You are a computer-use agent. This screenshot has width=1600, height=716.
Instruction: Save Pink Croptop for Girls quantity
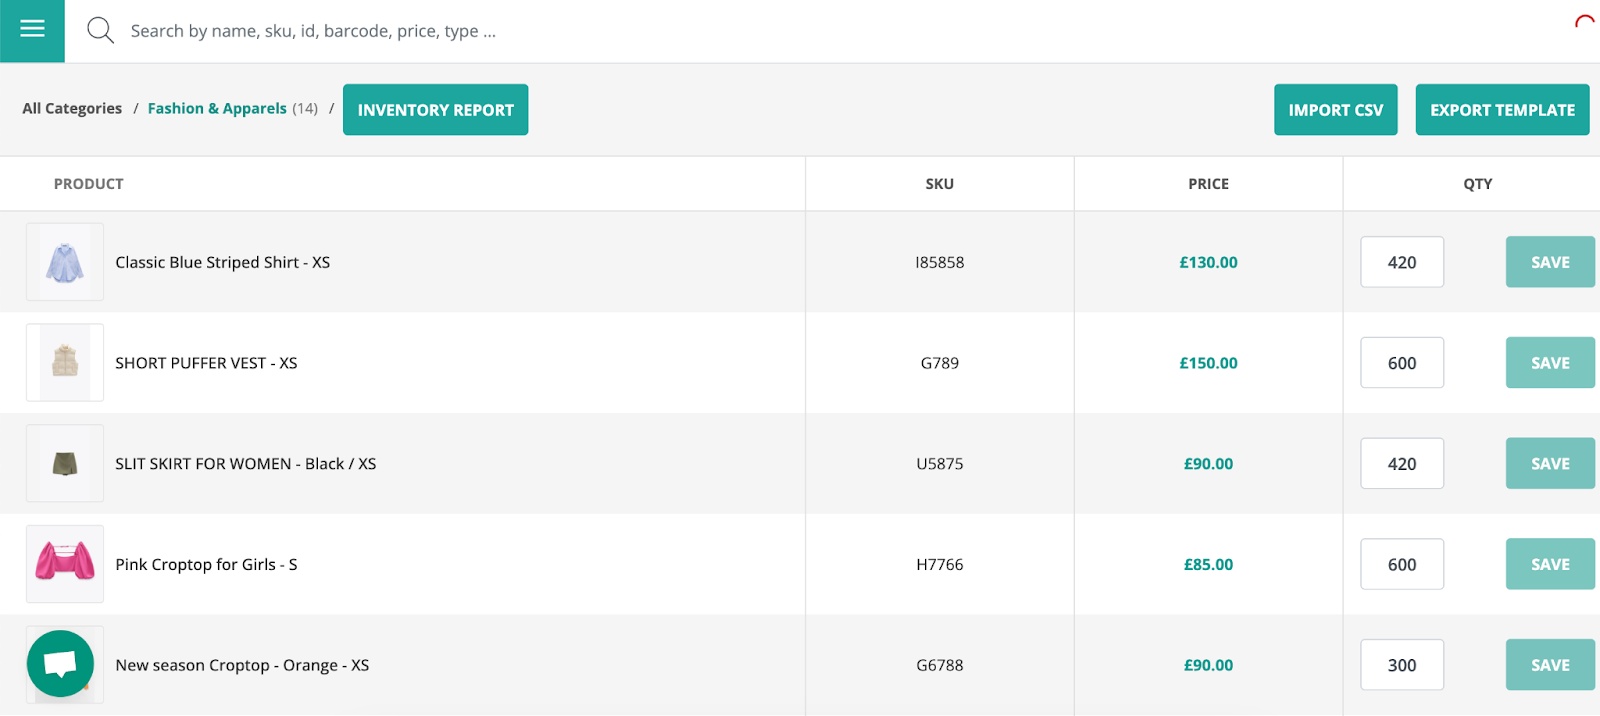pos(1550,564)
